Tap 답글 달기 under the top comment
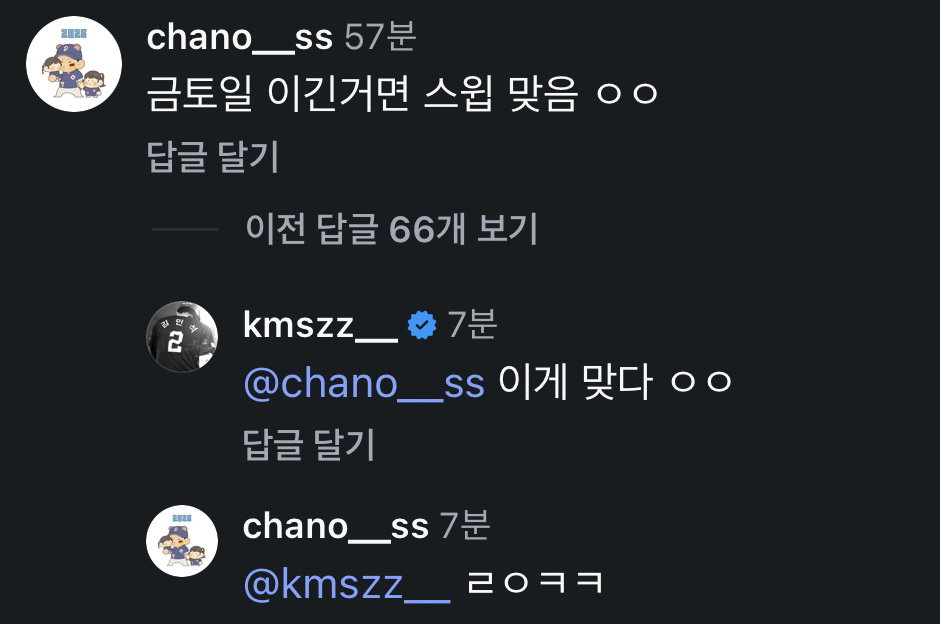The width and height of the screenshot is (940, 624). 213,156
